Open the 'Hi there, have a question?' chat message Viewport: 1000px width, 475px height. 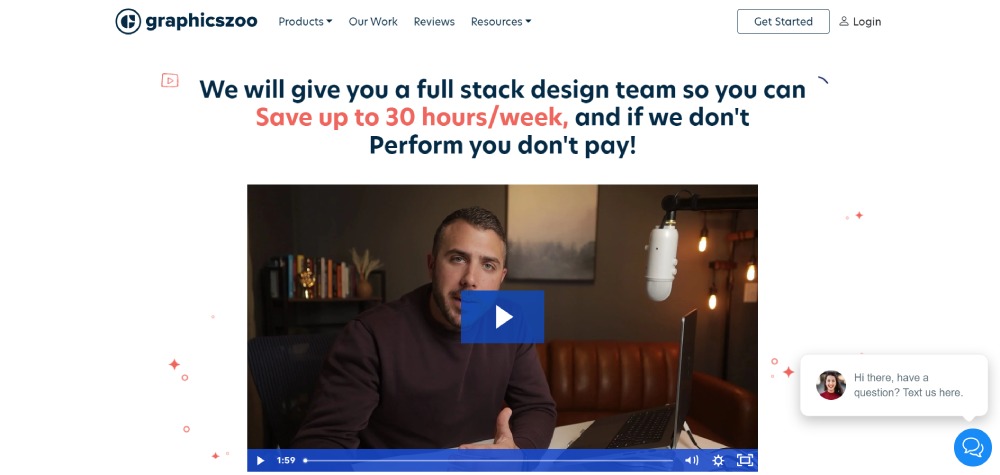point(908,385)
